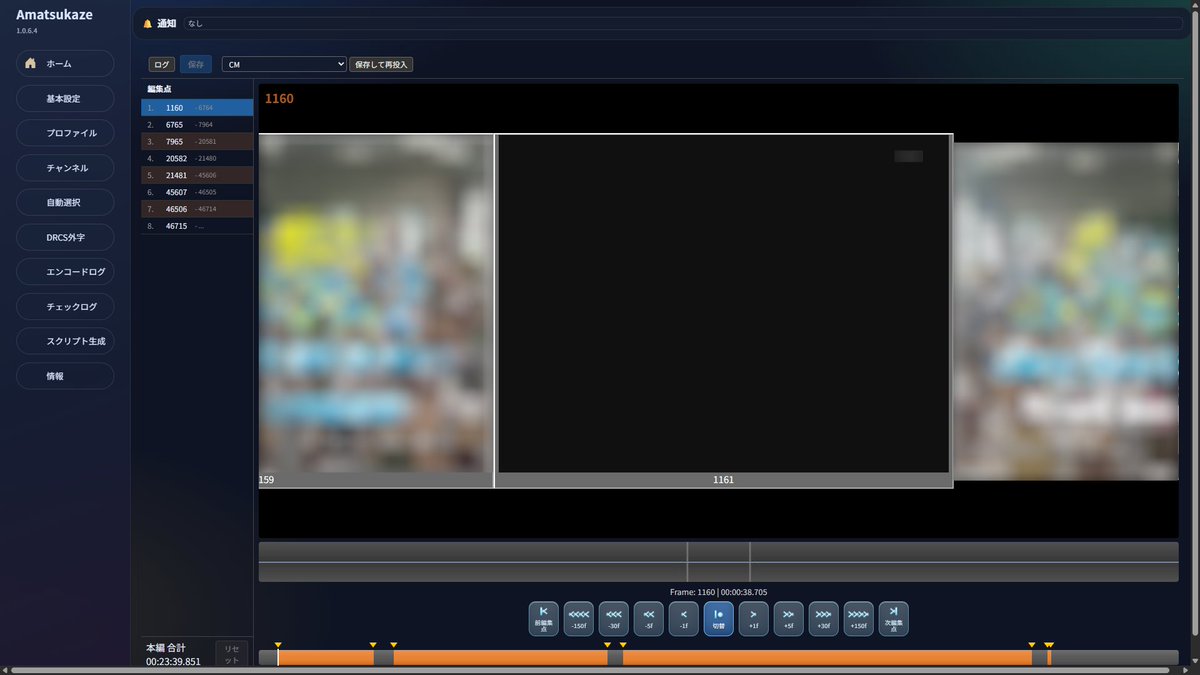
Task: Click the 保存 button
Action: click(x=196, y=64)
